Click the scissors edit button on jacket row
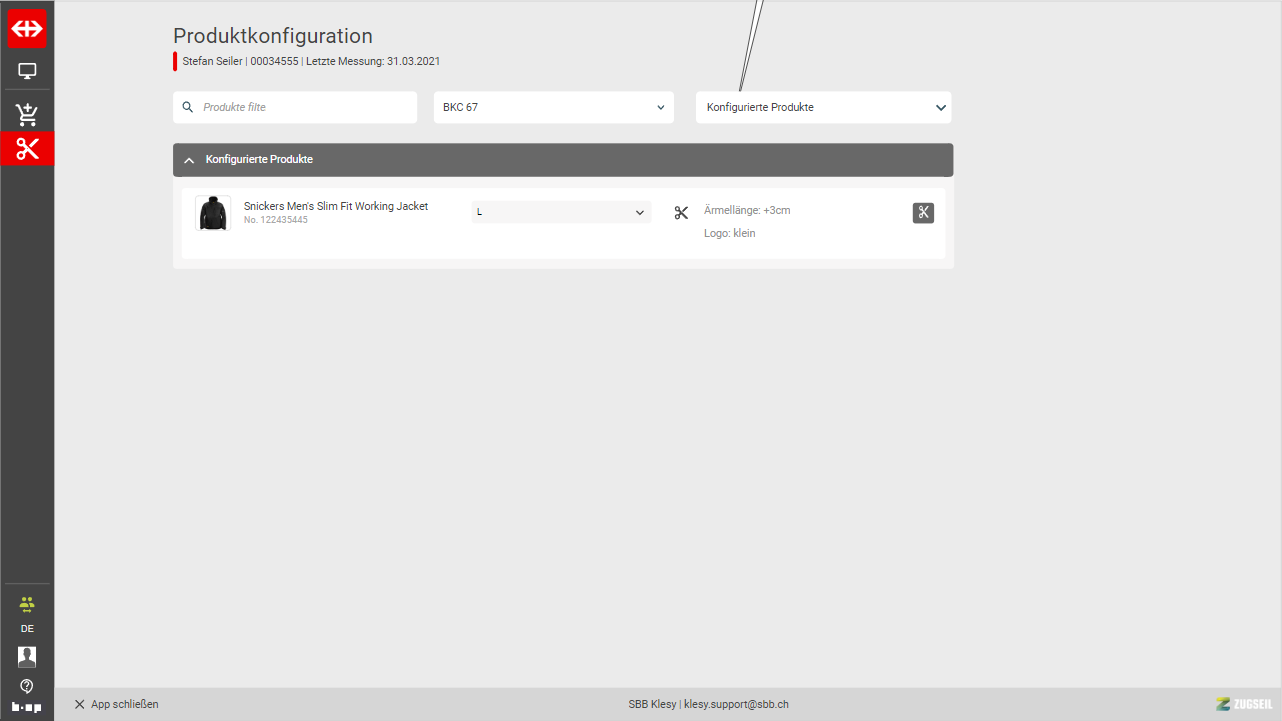The width and height of the screenshot is (1282, 721). (923, 212)
